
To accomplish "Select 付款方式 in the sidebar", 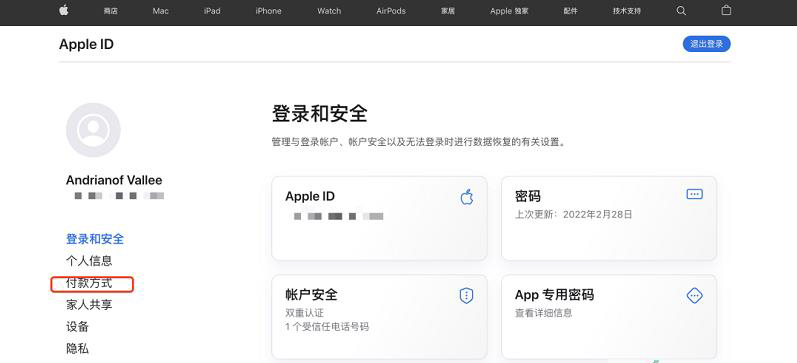I will point(89,283).
